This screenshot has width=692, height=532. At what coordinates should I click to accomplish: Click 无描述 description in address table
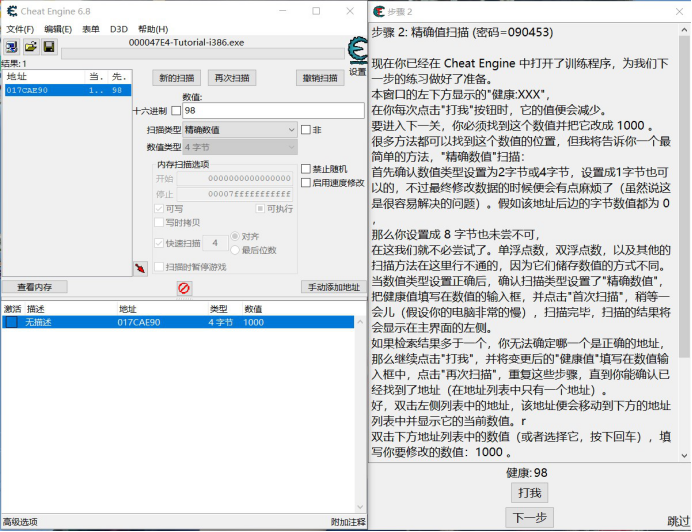pos(38,322)
